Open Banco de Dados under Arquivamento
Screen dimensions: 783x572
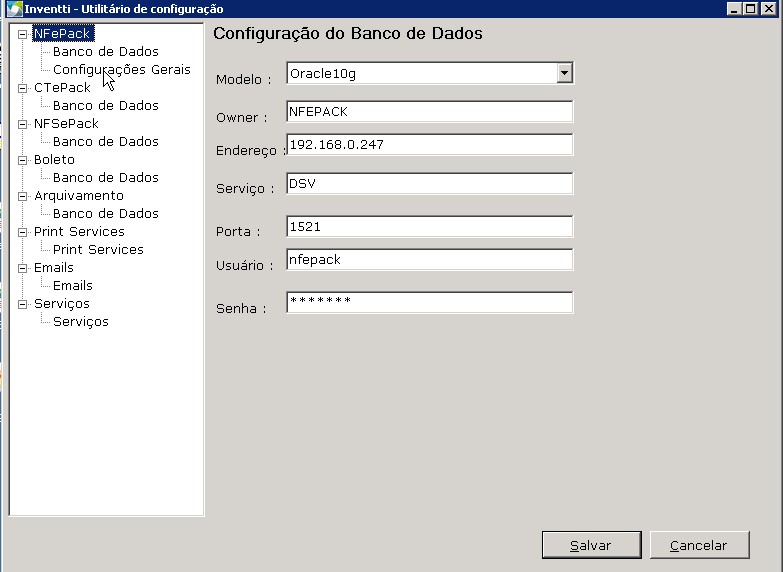[x=105, y=214]
